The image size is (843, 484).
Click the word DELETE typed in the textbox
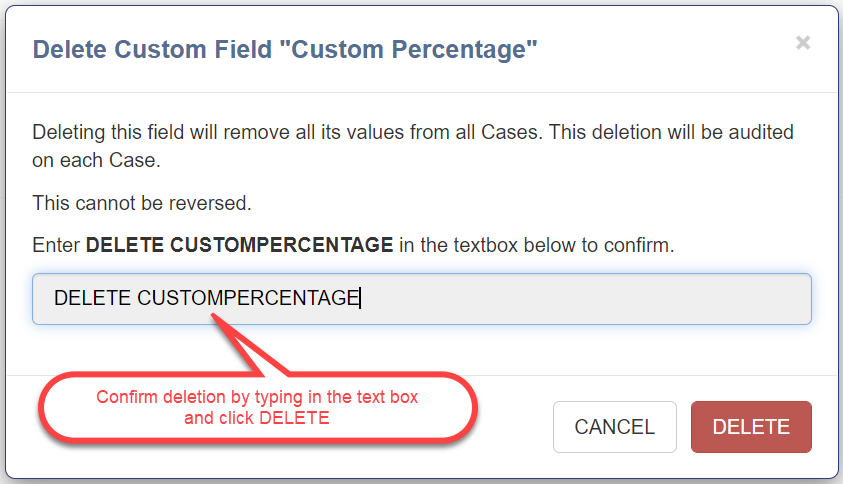click(x=92, y=298)
